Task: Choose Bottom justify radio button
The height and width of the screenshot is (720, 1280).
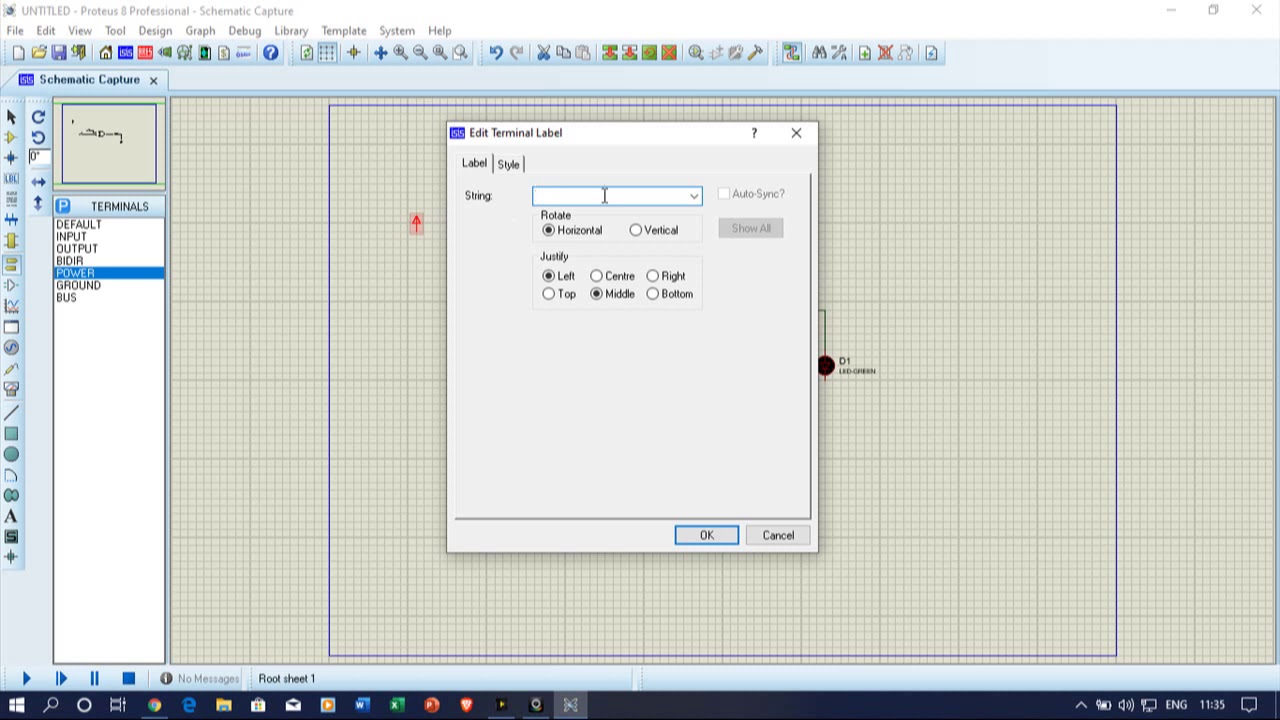Action: [x=652, y=294]
